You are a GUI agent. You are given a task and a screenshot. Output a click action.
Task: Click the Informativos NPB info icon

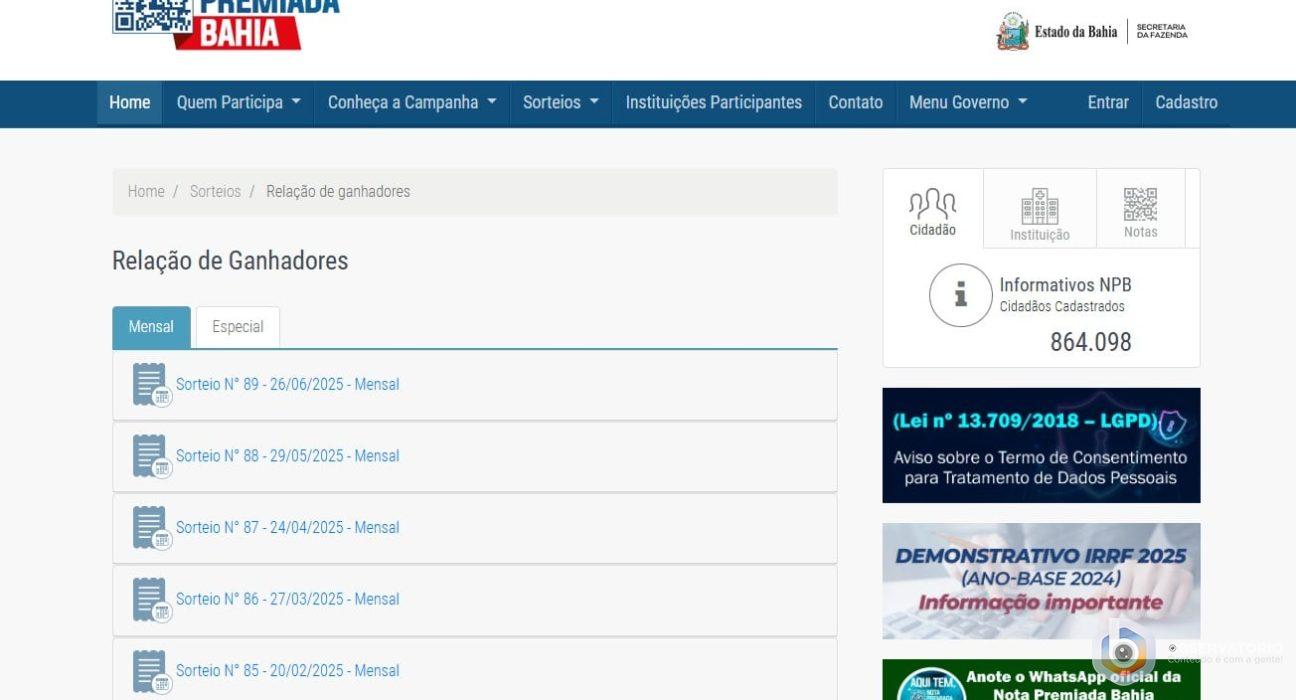coord(960,295)
